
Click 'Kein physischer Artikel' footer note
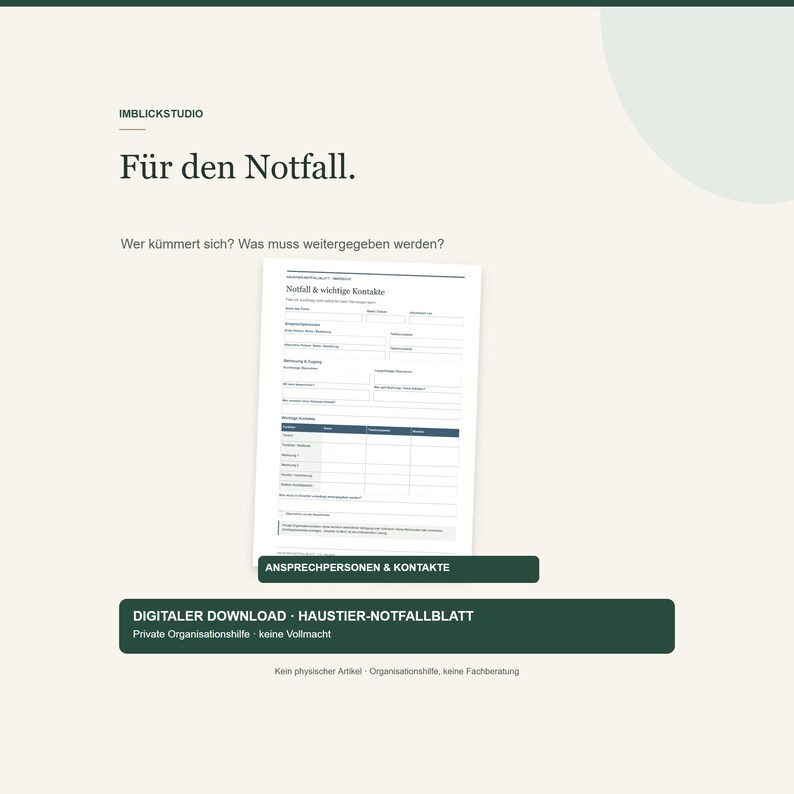[x=318, y=671]
